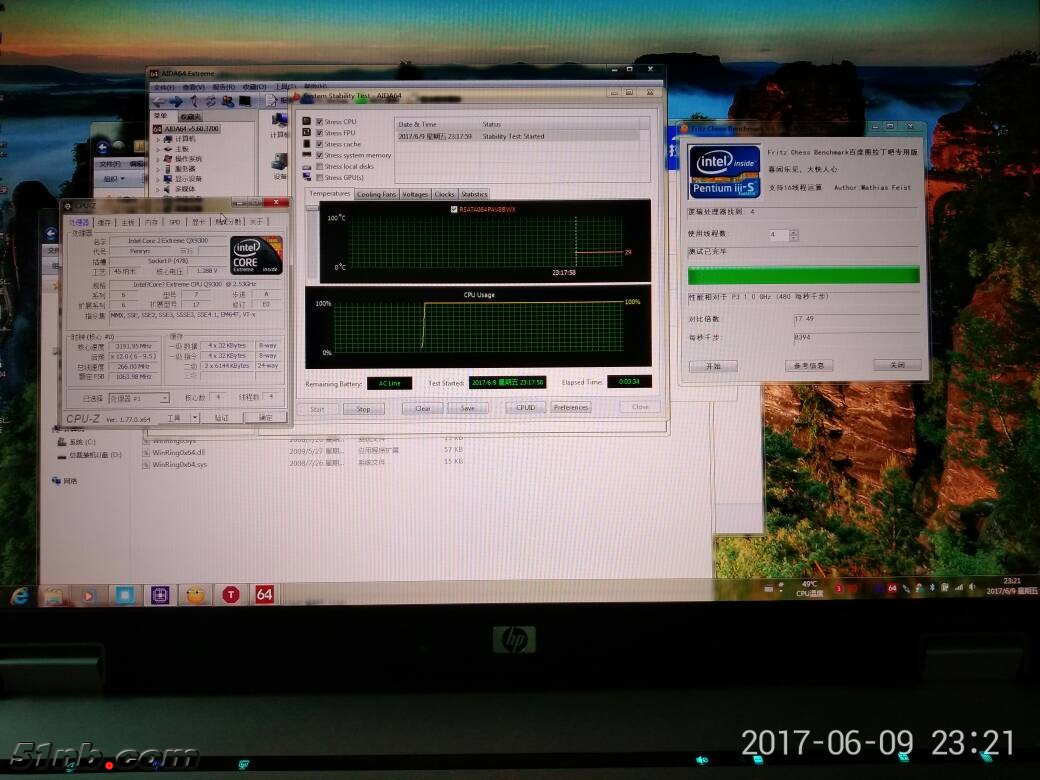
Task: Open Internet Explorer from taskbar
Action: click(x=20, y=596)
